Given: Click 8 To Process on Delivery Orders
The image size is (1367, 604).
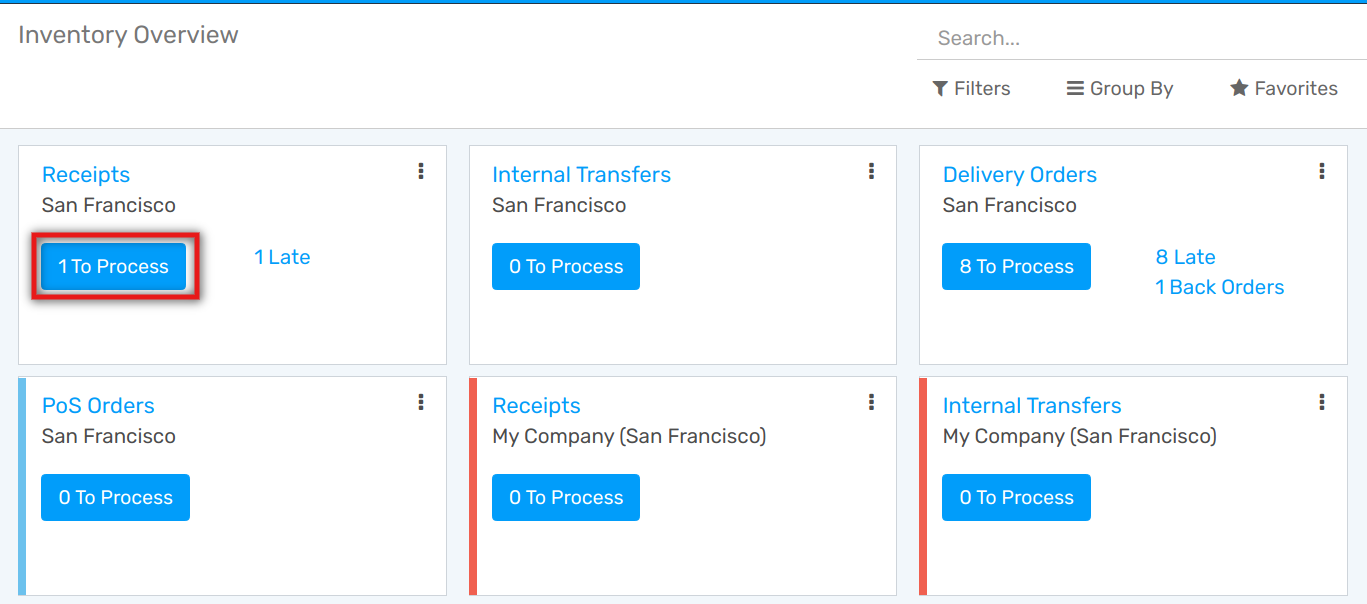Looking at the screenshot, I should 1016,267.
